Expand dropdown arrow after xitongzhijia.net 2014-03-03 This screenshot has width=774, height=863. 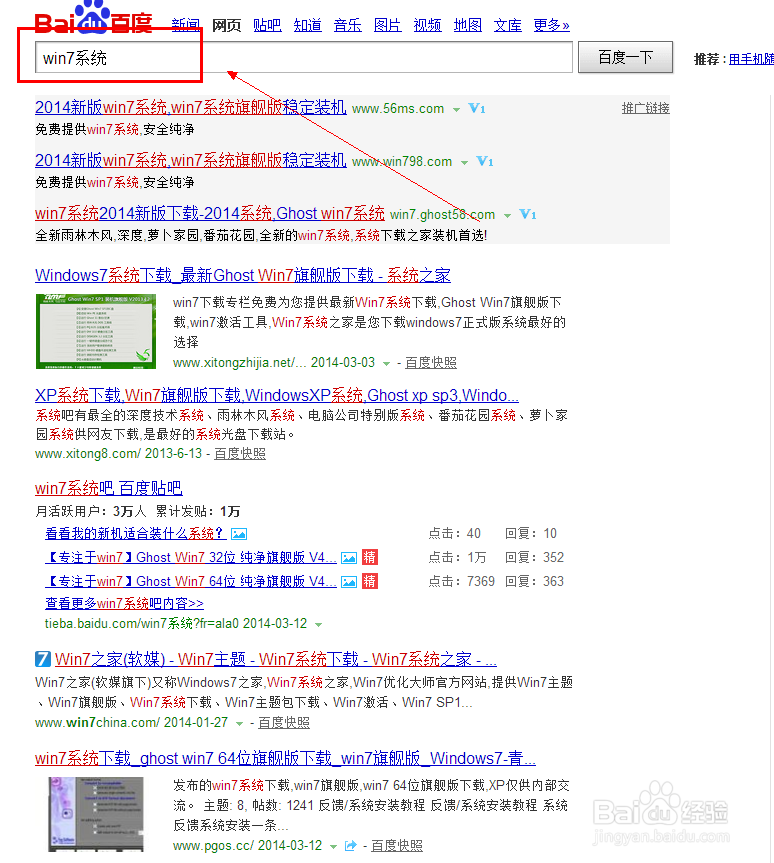pyautogui.click(x=386, y=364)
